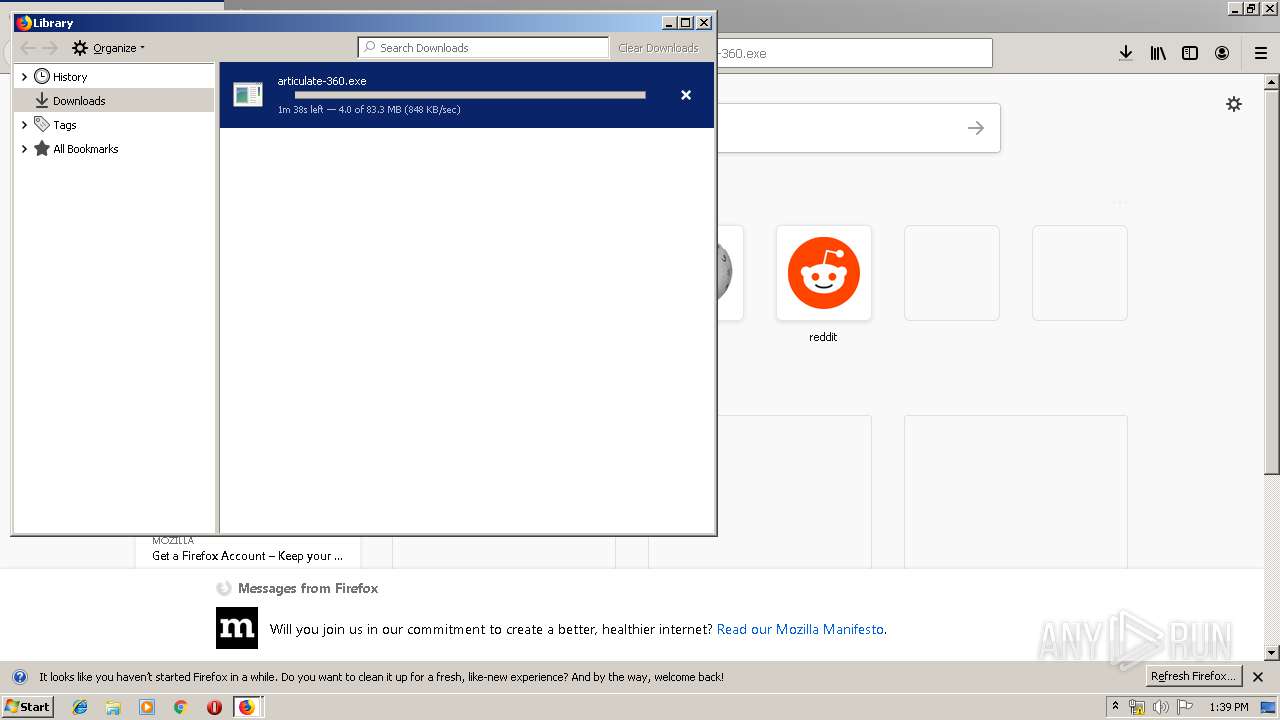Select Tags in Library sidebar

click(x=65, y=125)
